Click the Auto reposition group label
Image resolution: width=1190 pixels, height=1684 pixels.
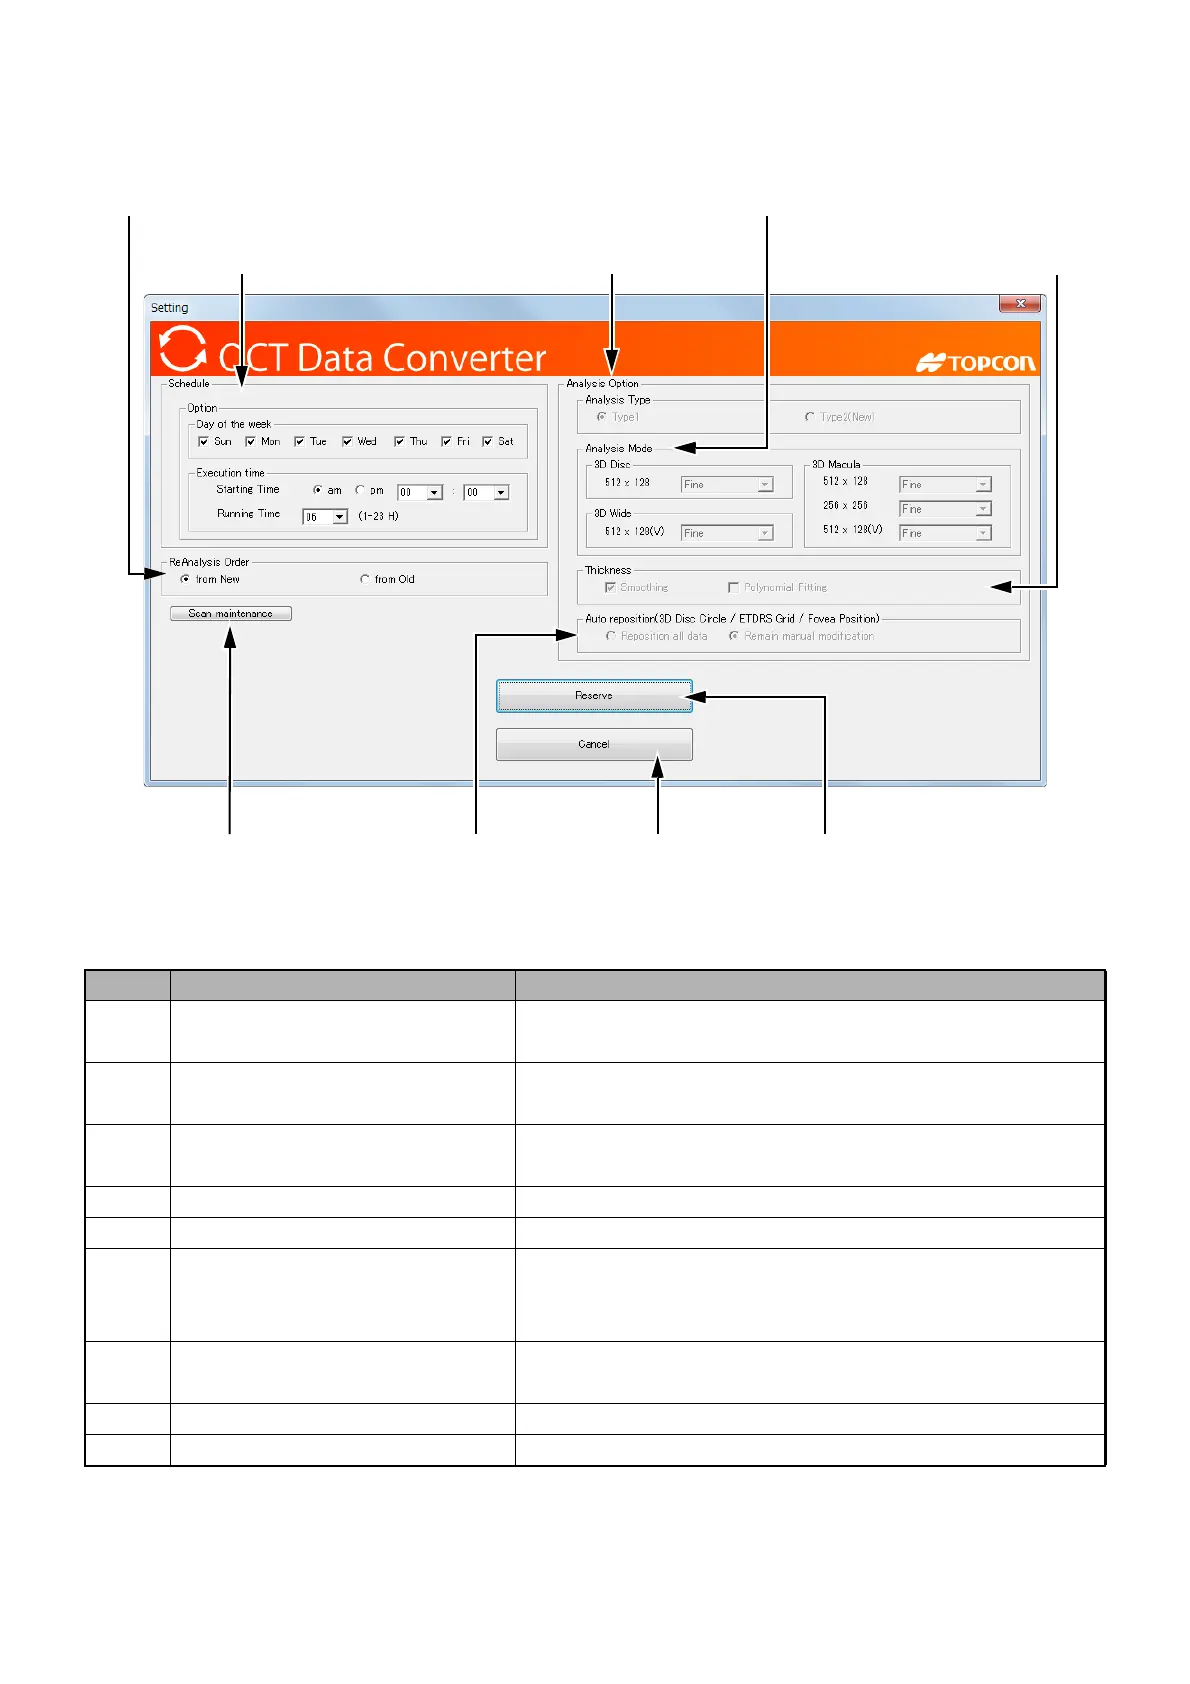pos(733,619)
